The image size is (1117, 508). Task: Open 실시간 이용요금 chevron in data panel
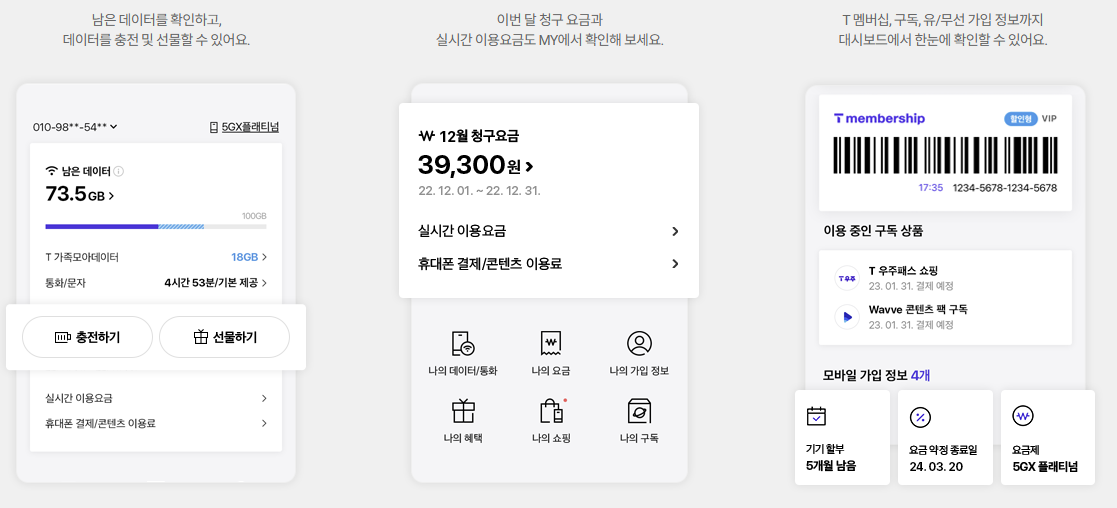pyautogui.click(x=264, y=398)
